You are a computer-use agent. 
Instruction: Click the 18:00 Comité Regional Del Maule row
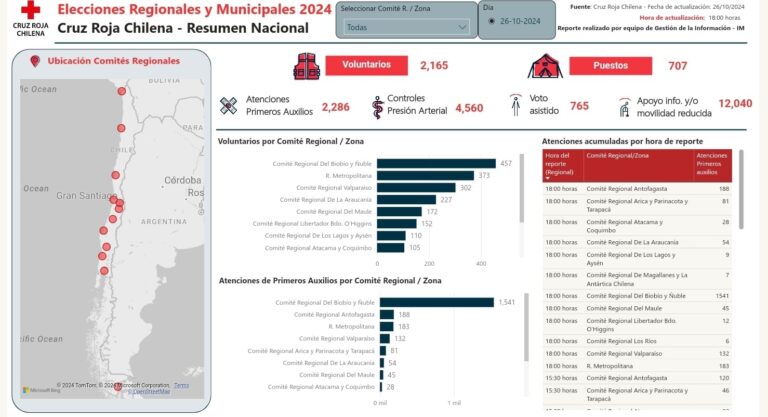coord(637,309)
